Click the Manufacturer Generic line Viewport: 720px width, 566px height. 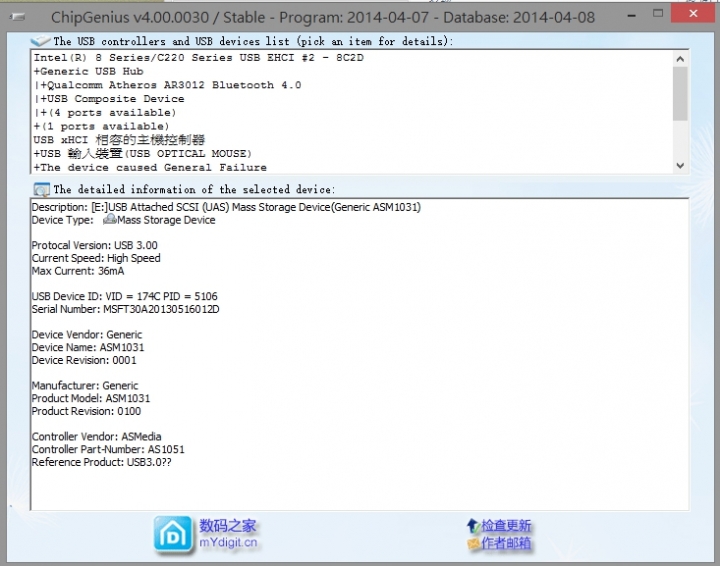tap(84, 385)
